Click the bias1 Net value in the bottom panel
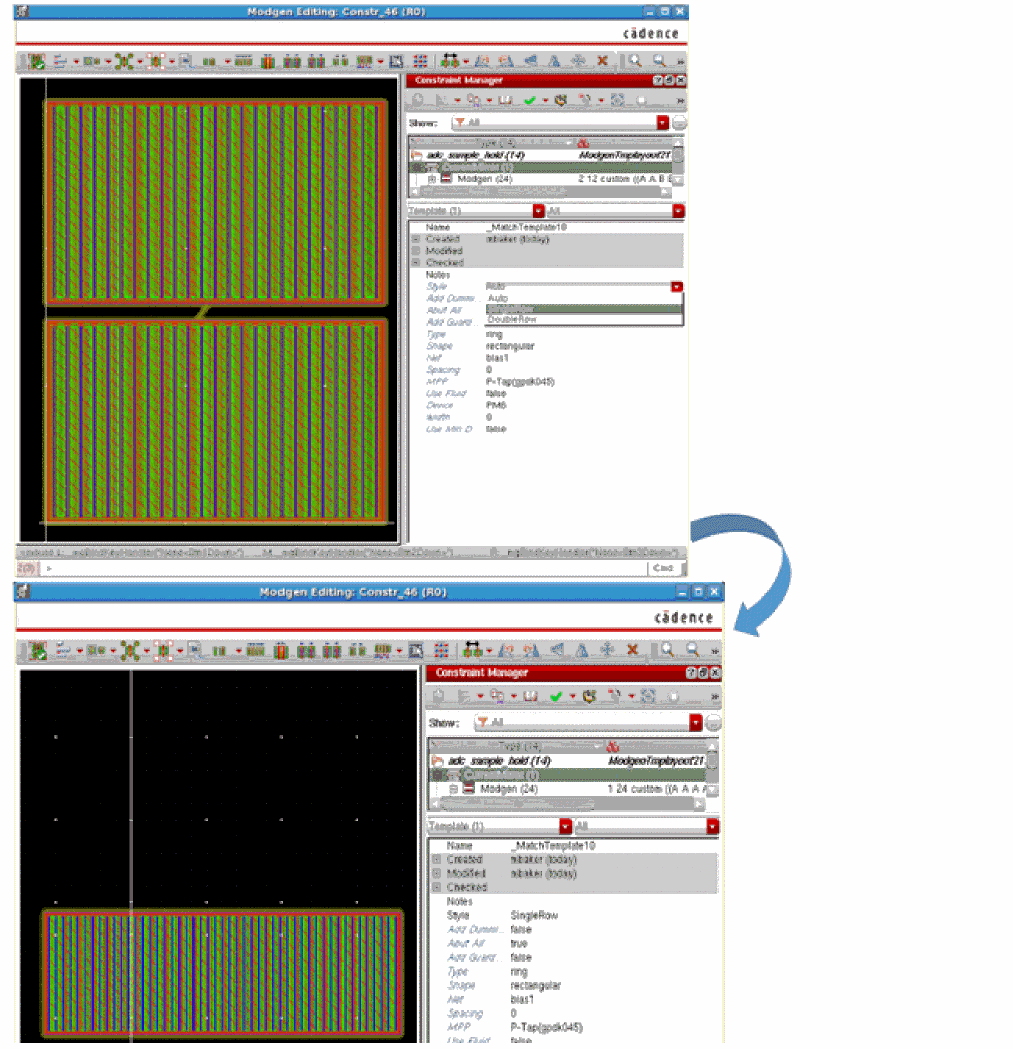 [x=522, y=999]
